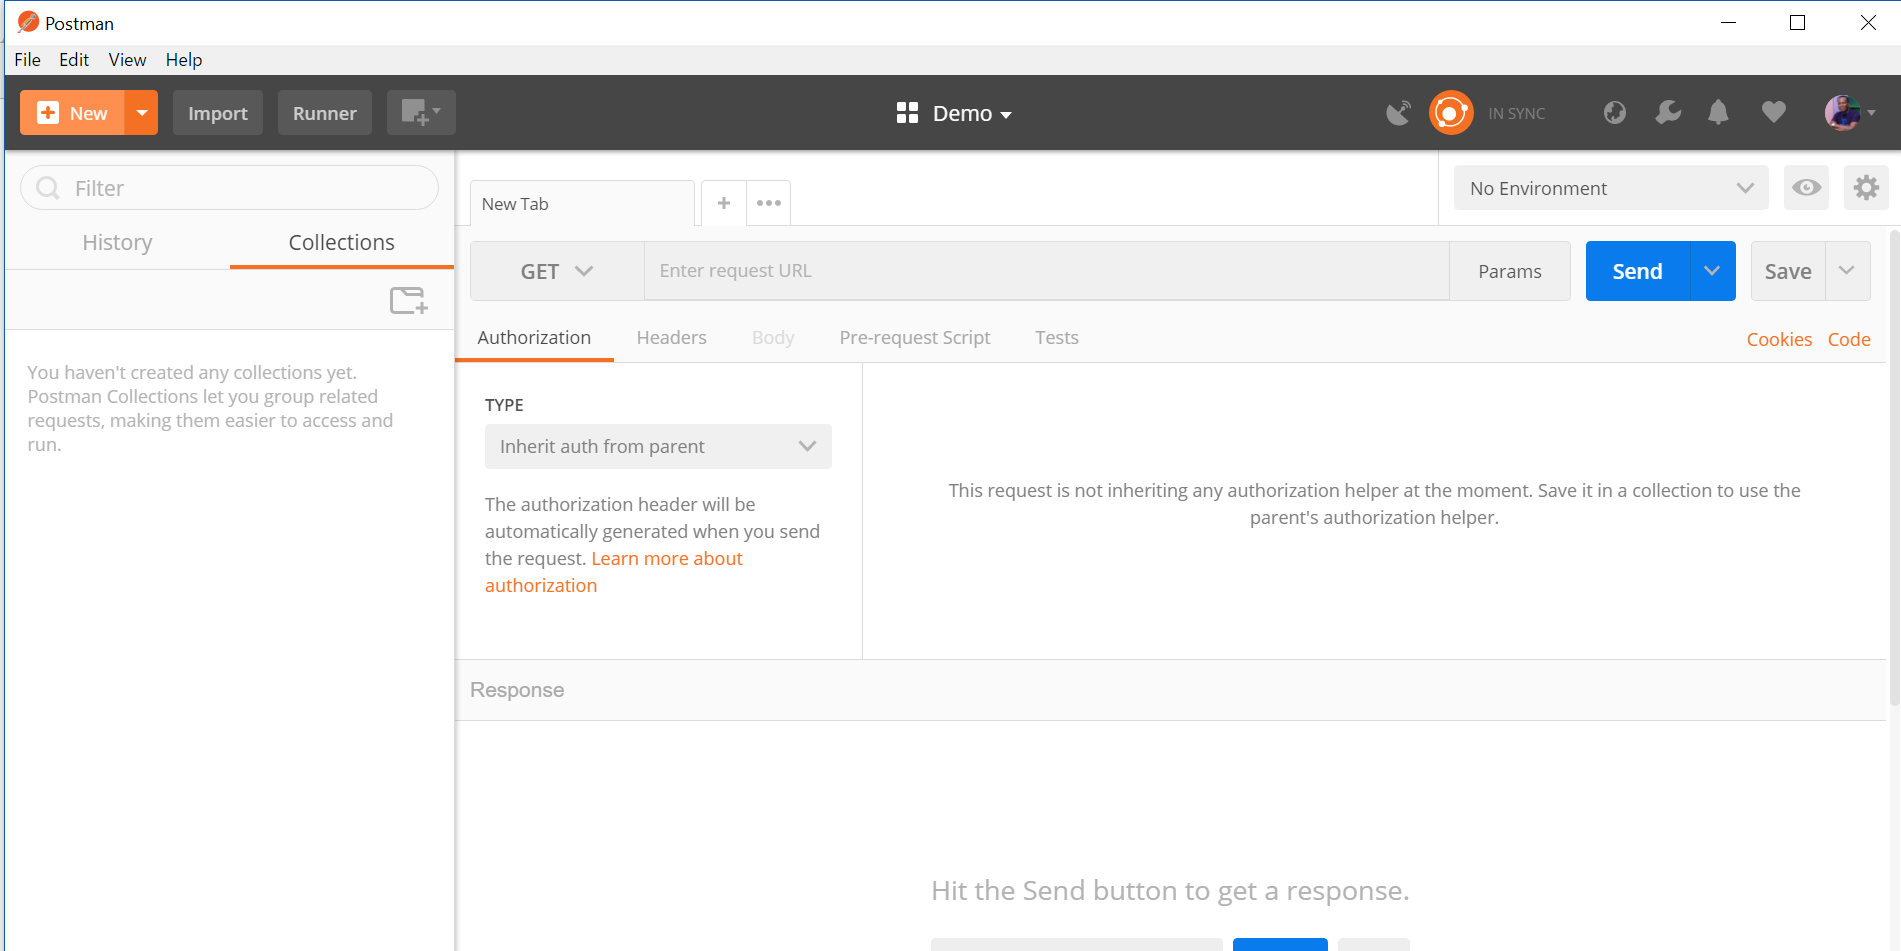Select the New Tab request tab
1901x951 pixels.
coord(582,204)
